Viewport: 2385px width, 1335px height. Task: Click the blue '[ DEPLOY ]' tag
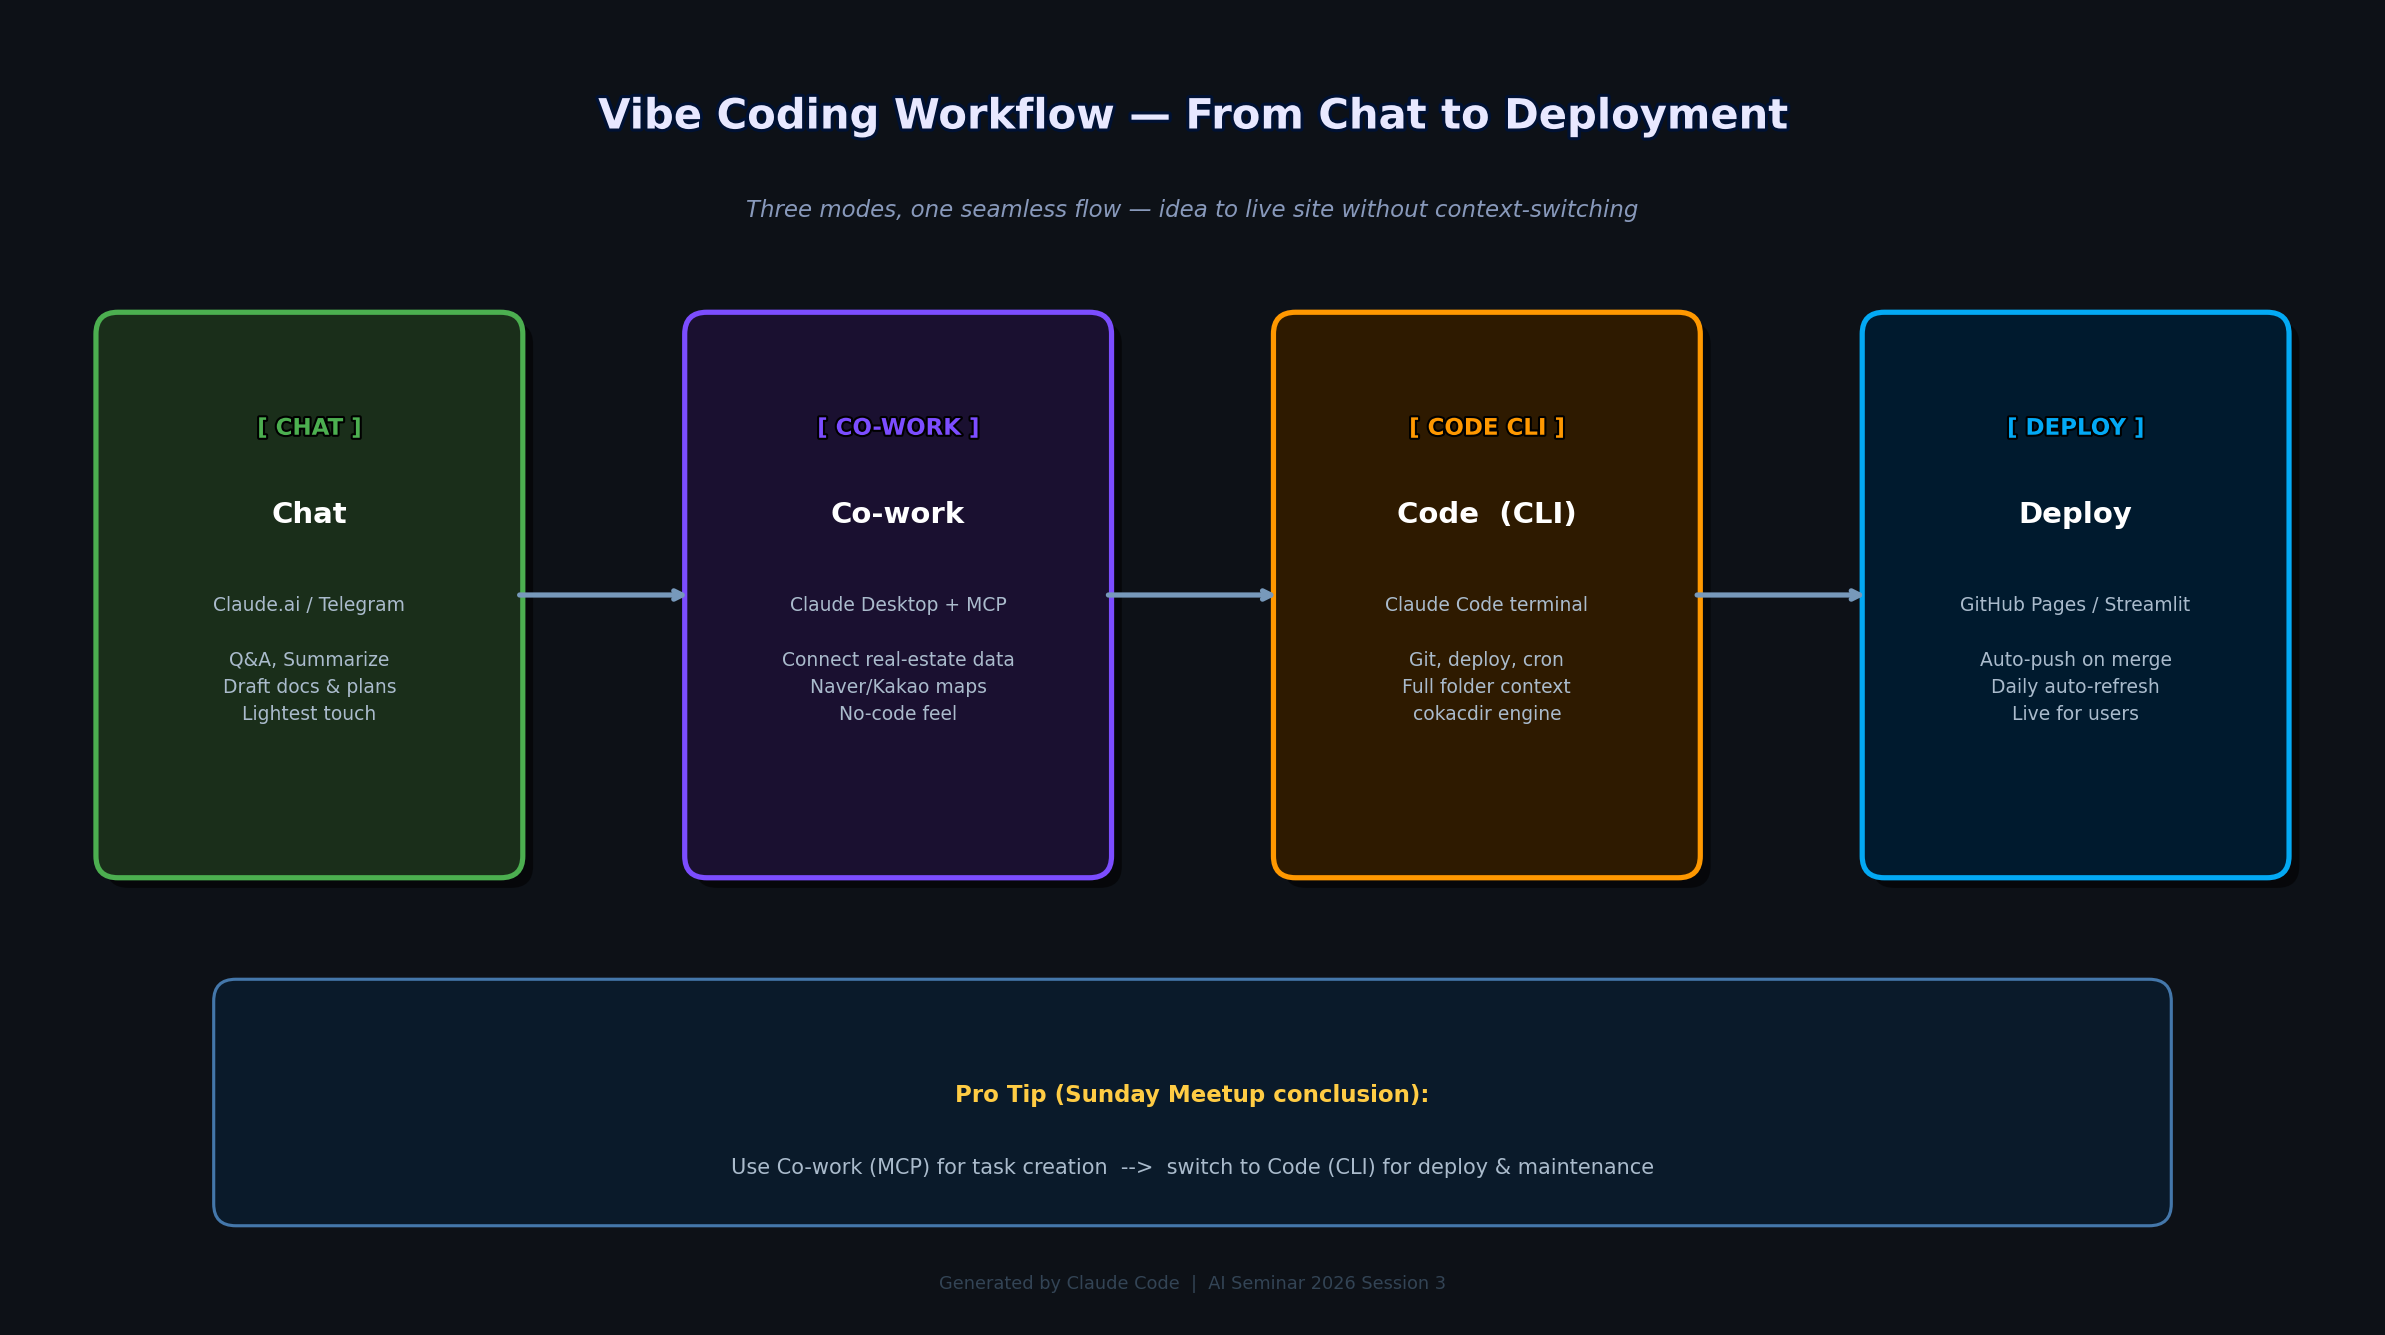[2076, 427]
